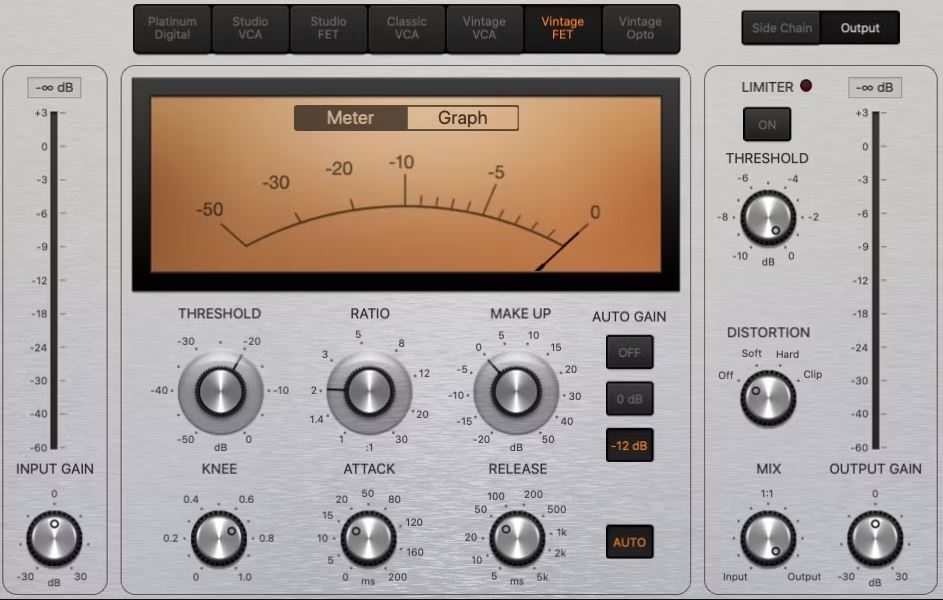943x600 pixels.
Task: Click the Mix knob
Action: coord(768,538)
